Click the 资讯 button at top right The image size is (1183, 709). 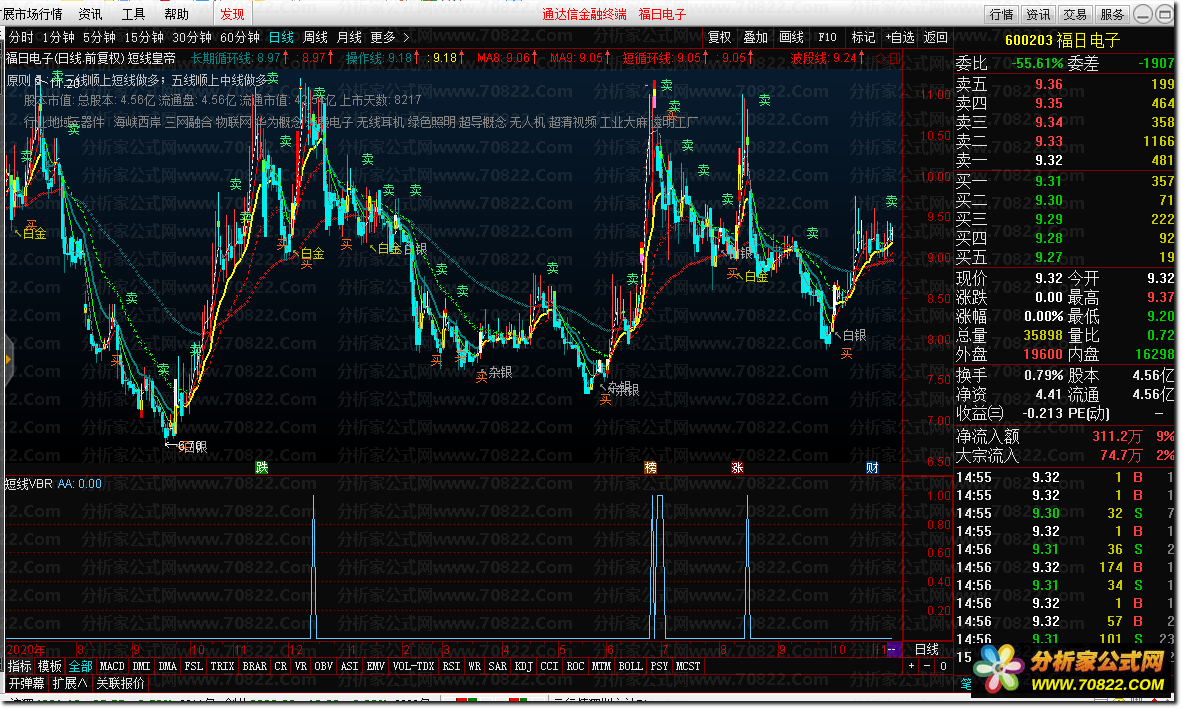1038,14
